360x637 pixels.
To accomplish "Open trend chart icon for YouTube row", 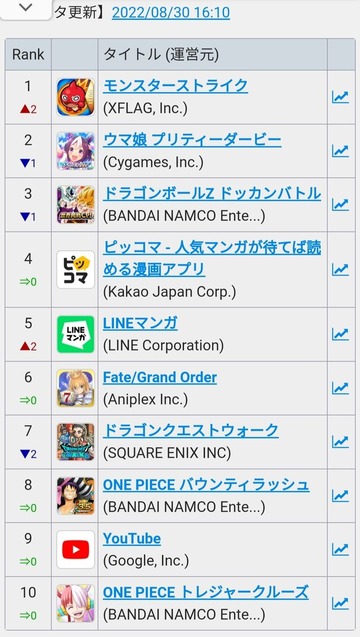I will coord(340,549).
